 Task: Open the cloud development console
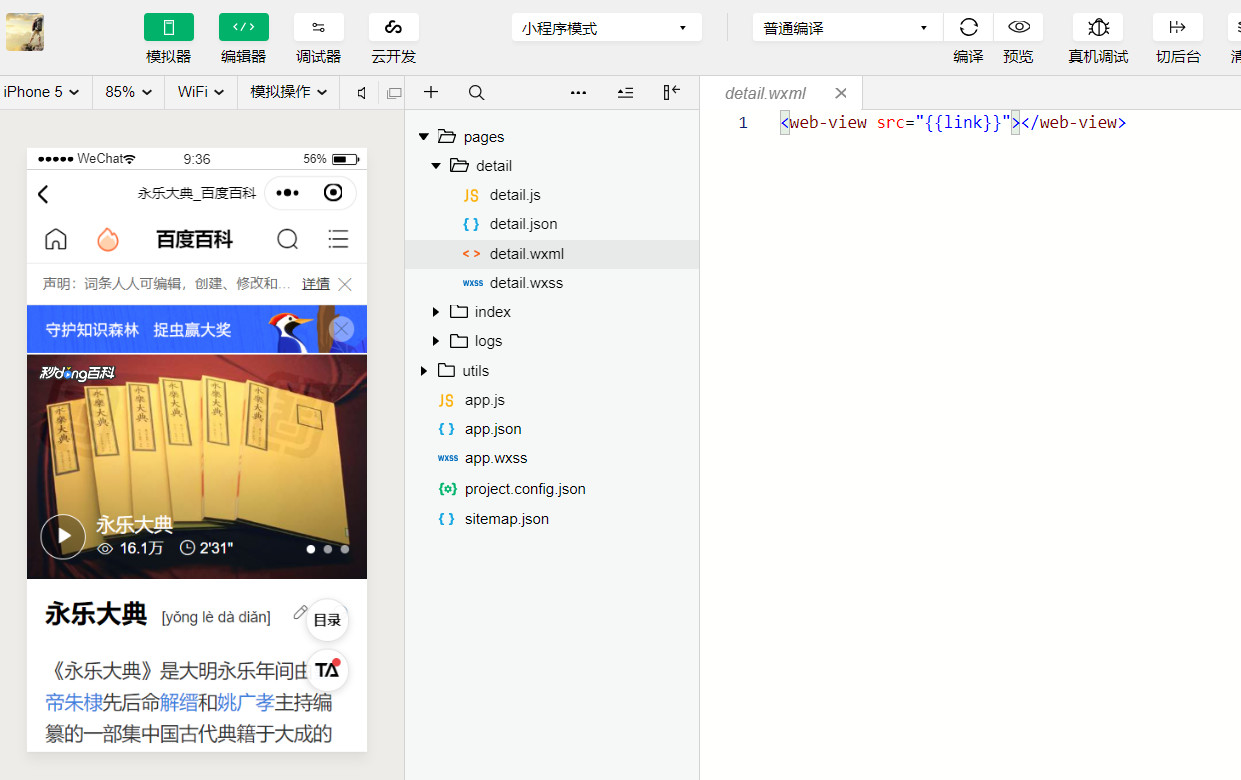(x=393, y=27)
